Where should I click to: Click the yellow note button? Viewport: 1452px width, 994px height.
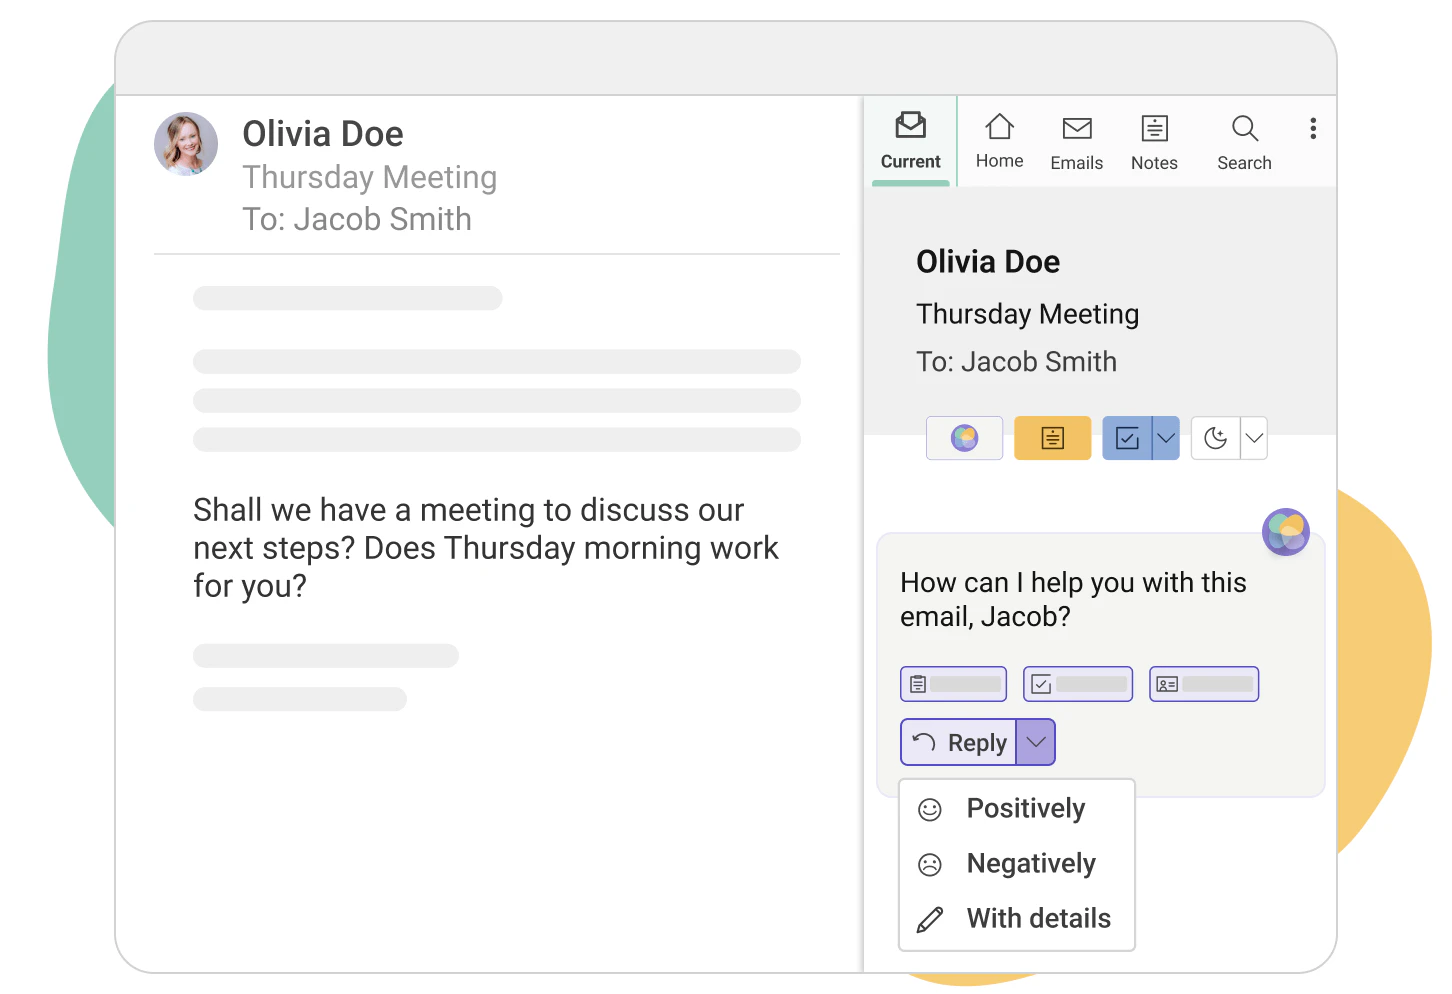click(1052, 438)
